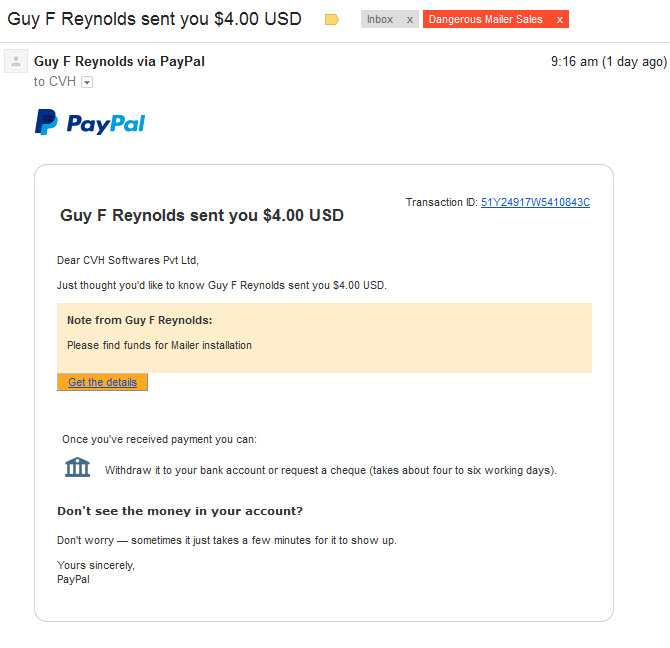Viewport: 670px width, 648px height.
Task: Remove the Dangerous Mailer Sales label
Action: point(559,20)
